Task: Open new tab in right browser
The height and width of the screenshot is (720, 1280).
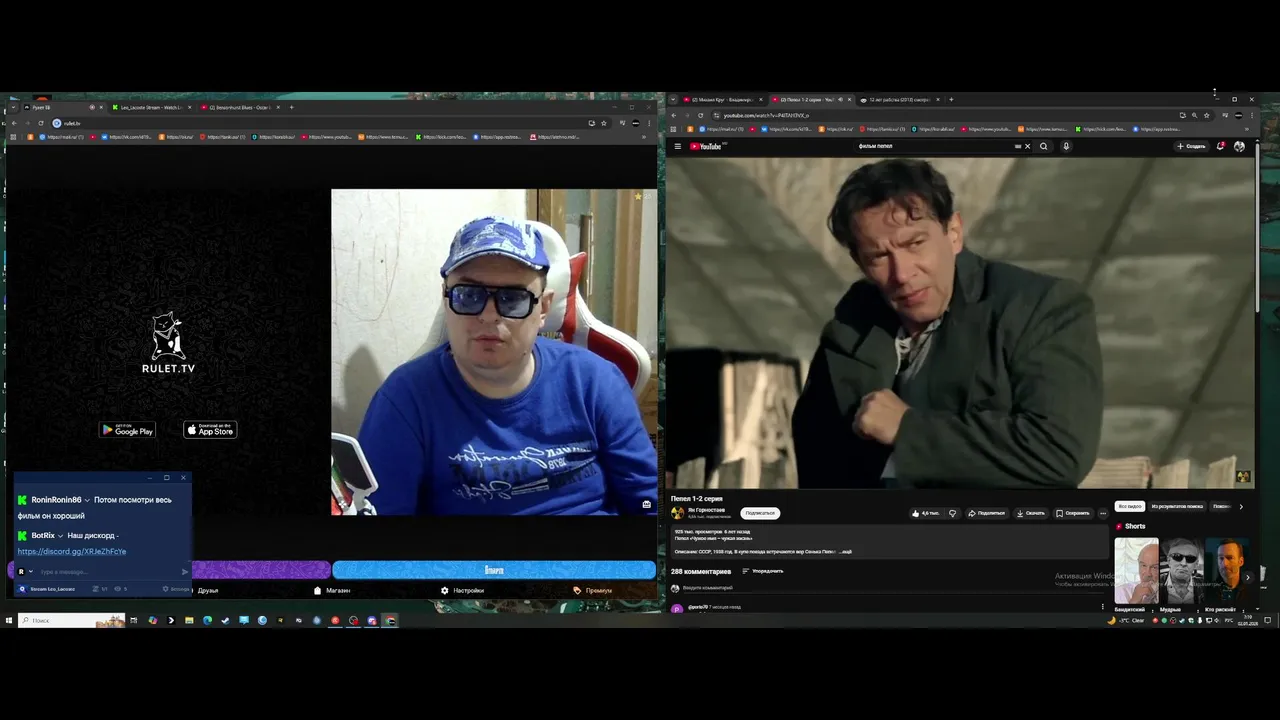Action: click(x=951, y=99)
